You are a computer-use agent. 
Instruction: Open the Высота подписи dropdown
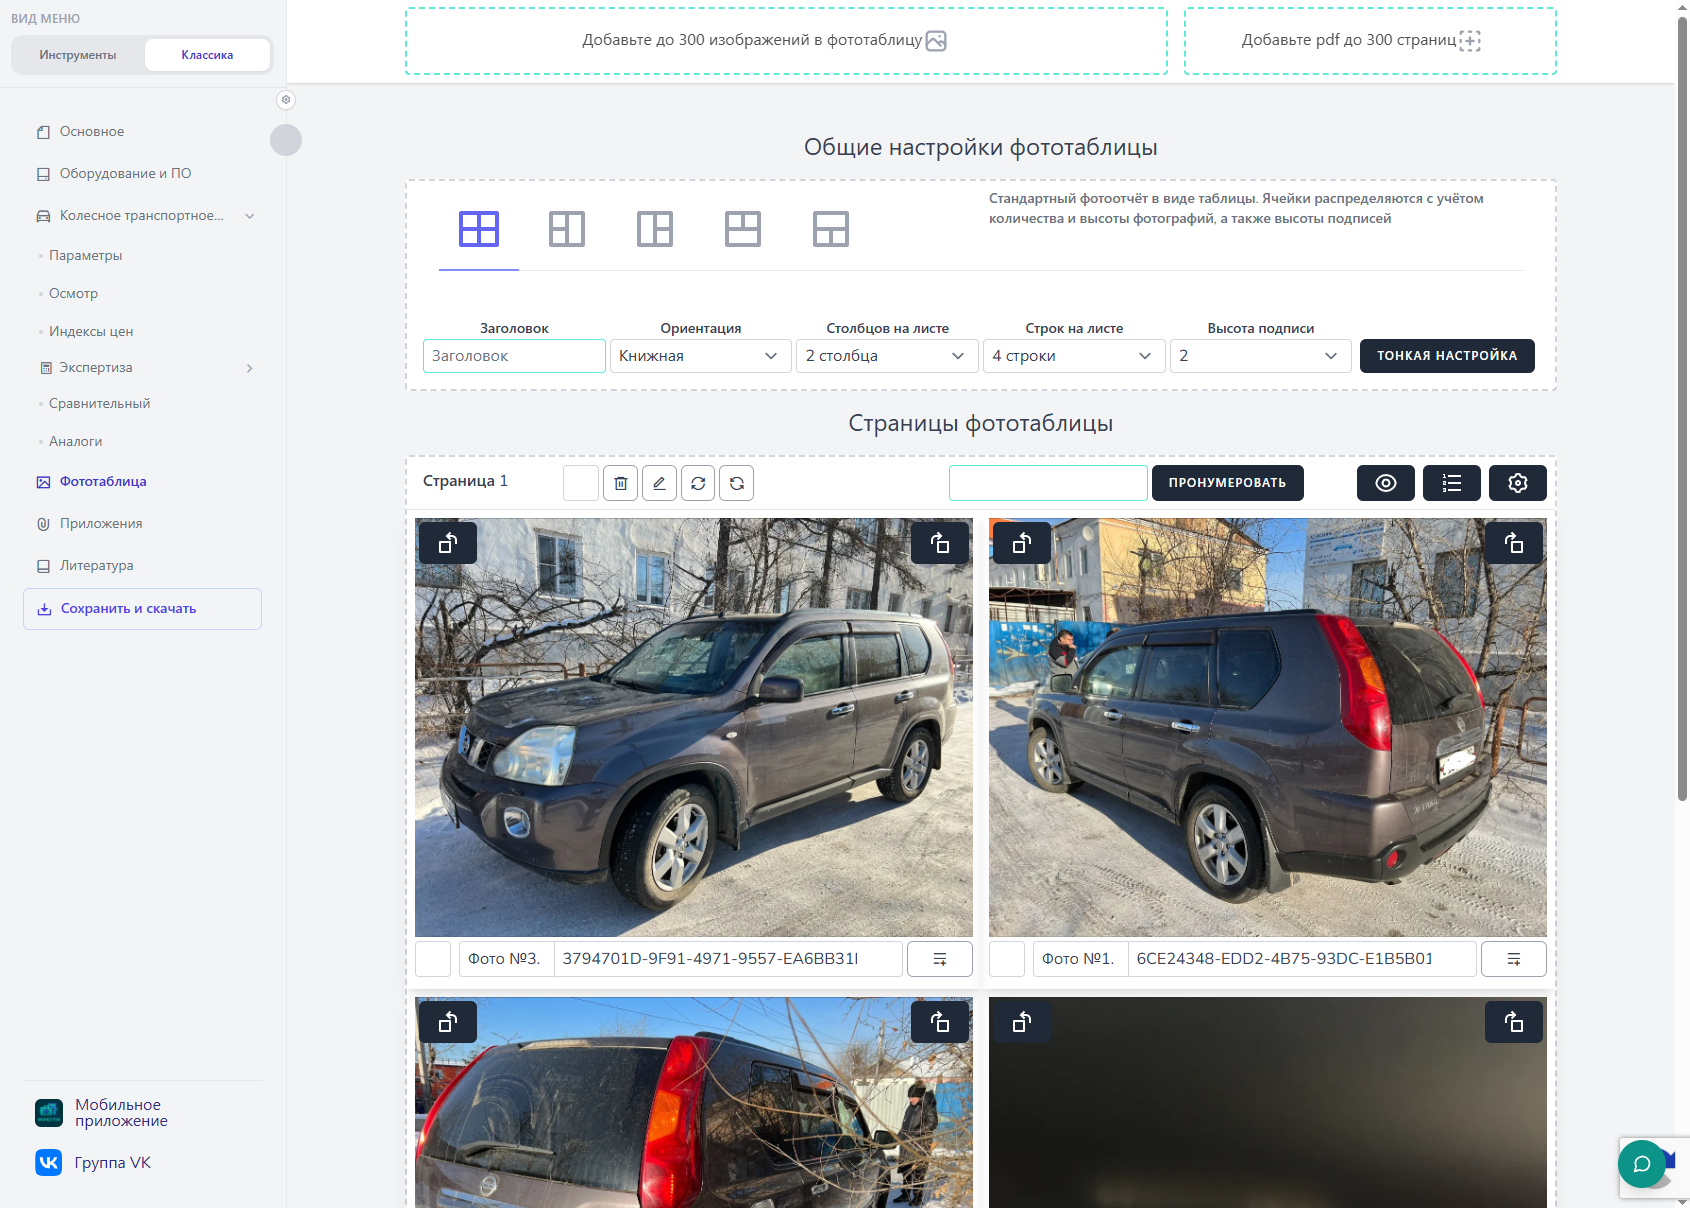tap(1261, 356)
